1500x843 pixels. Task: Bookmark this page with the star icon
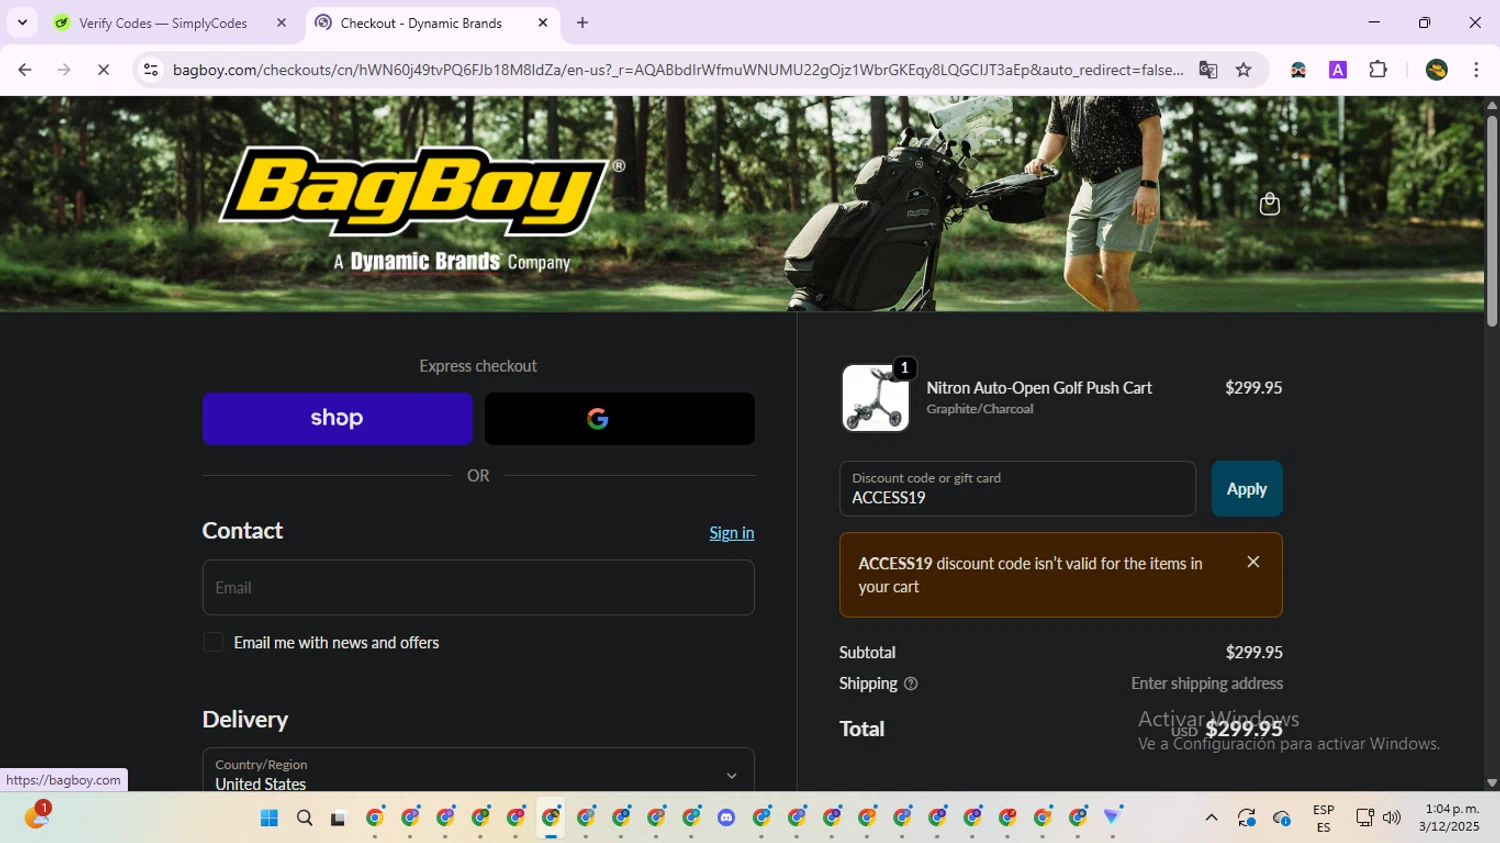tap(1243, 70)
